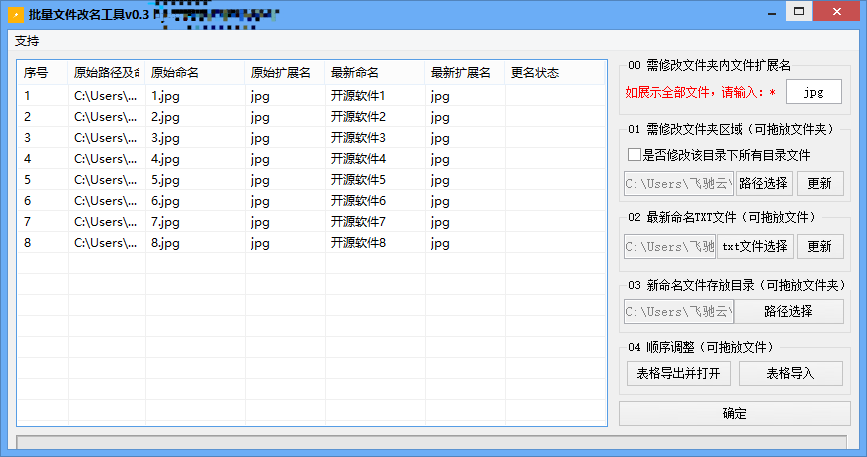Screen dimensions: 867x457
Task: Click the cell 开源软件5
Action: [375, 180]
